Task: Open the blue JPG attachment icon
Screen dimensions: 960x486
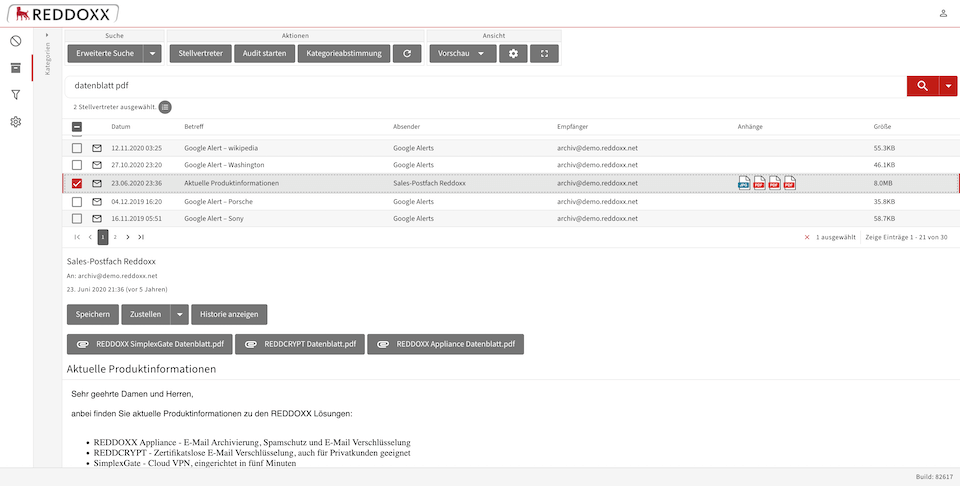Action: point(744,183)
